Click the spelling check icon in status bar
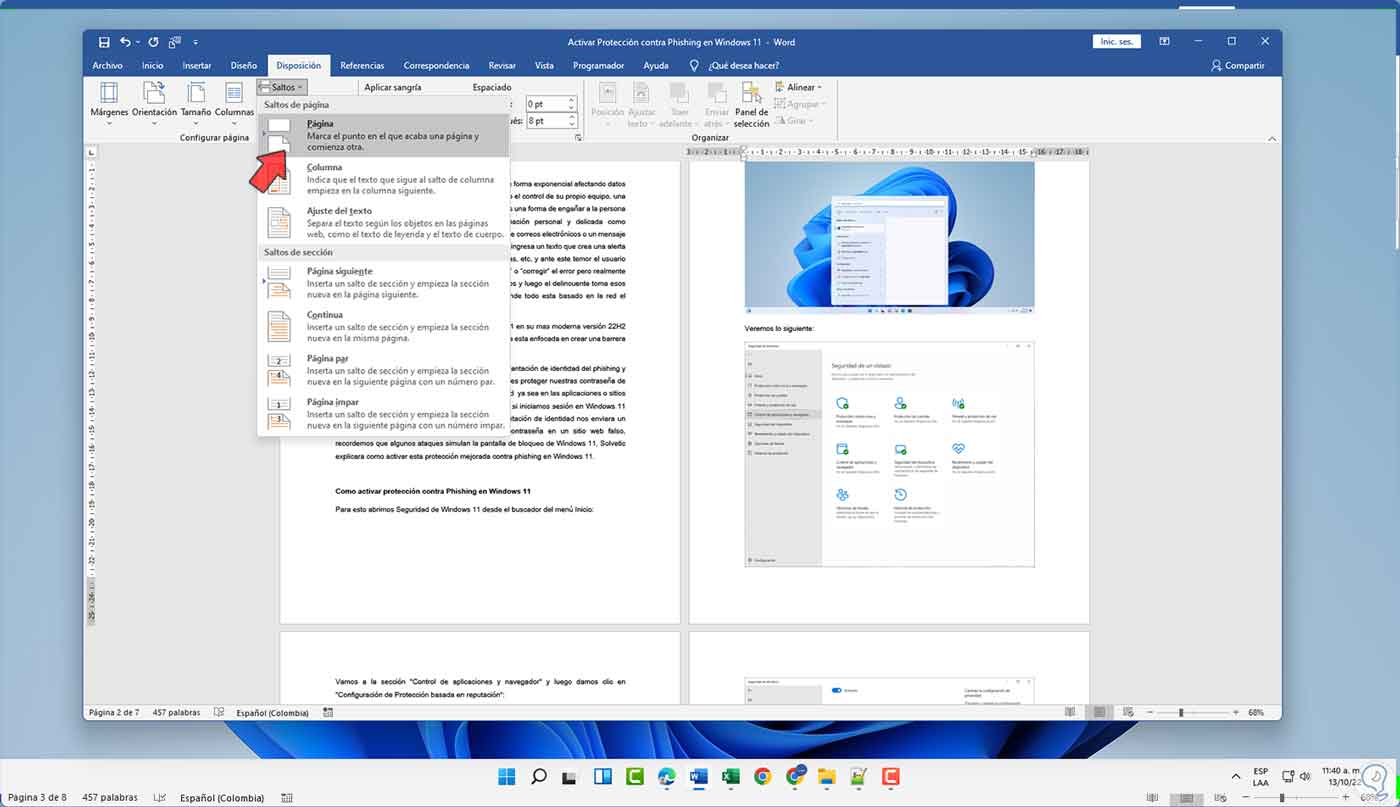1400x807 pixels. [219, 713]
